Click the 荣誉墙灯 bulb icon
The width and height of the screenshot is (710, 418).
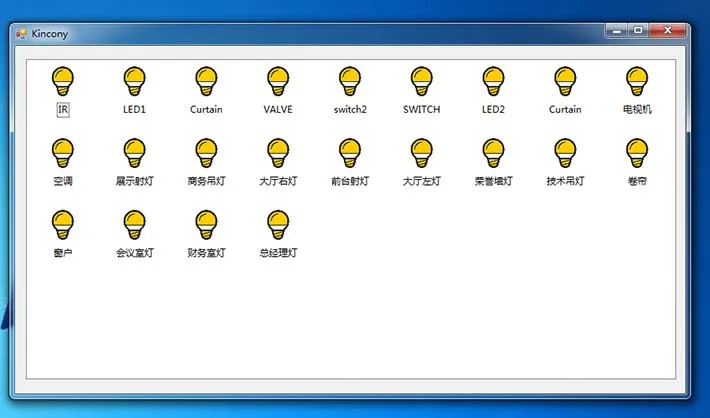[x=493, y=153]
